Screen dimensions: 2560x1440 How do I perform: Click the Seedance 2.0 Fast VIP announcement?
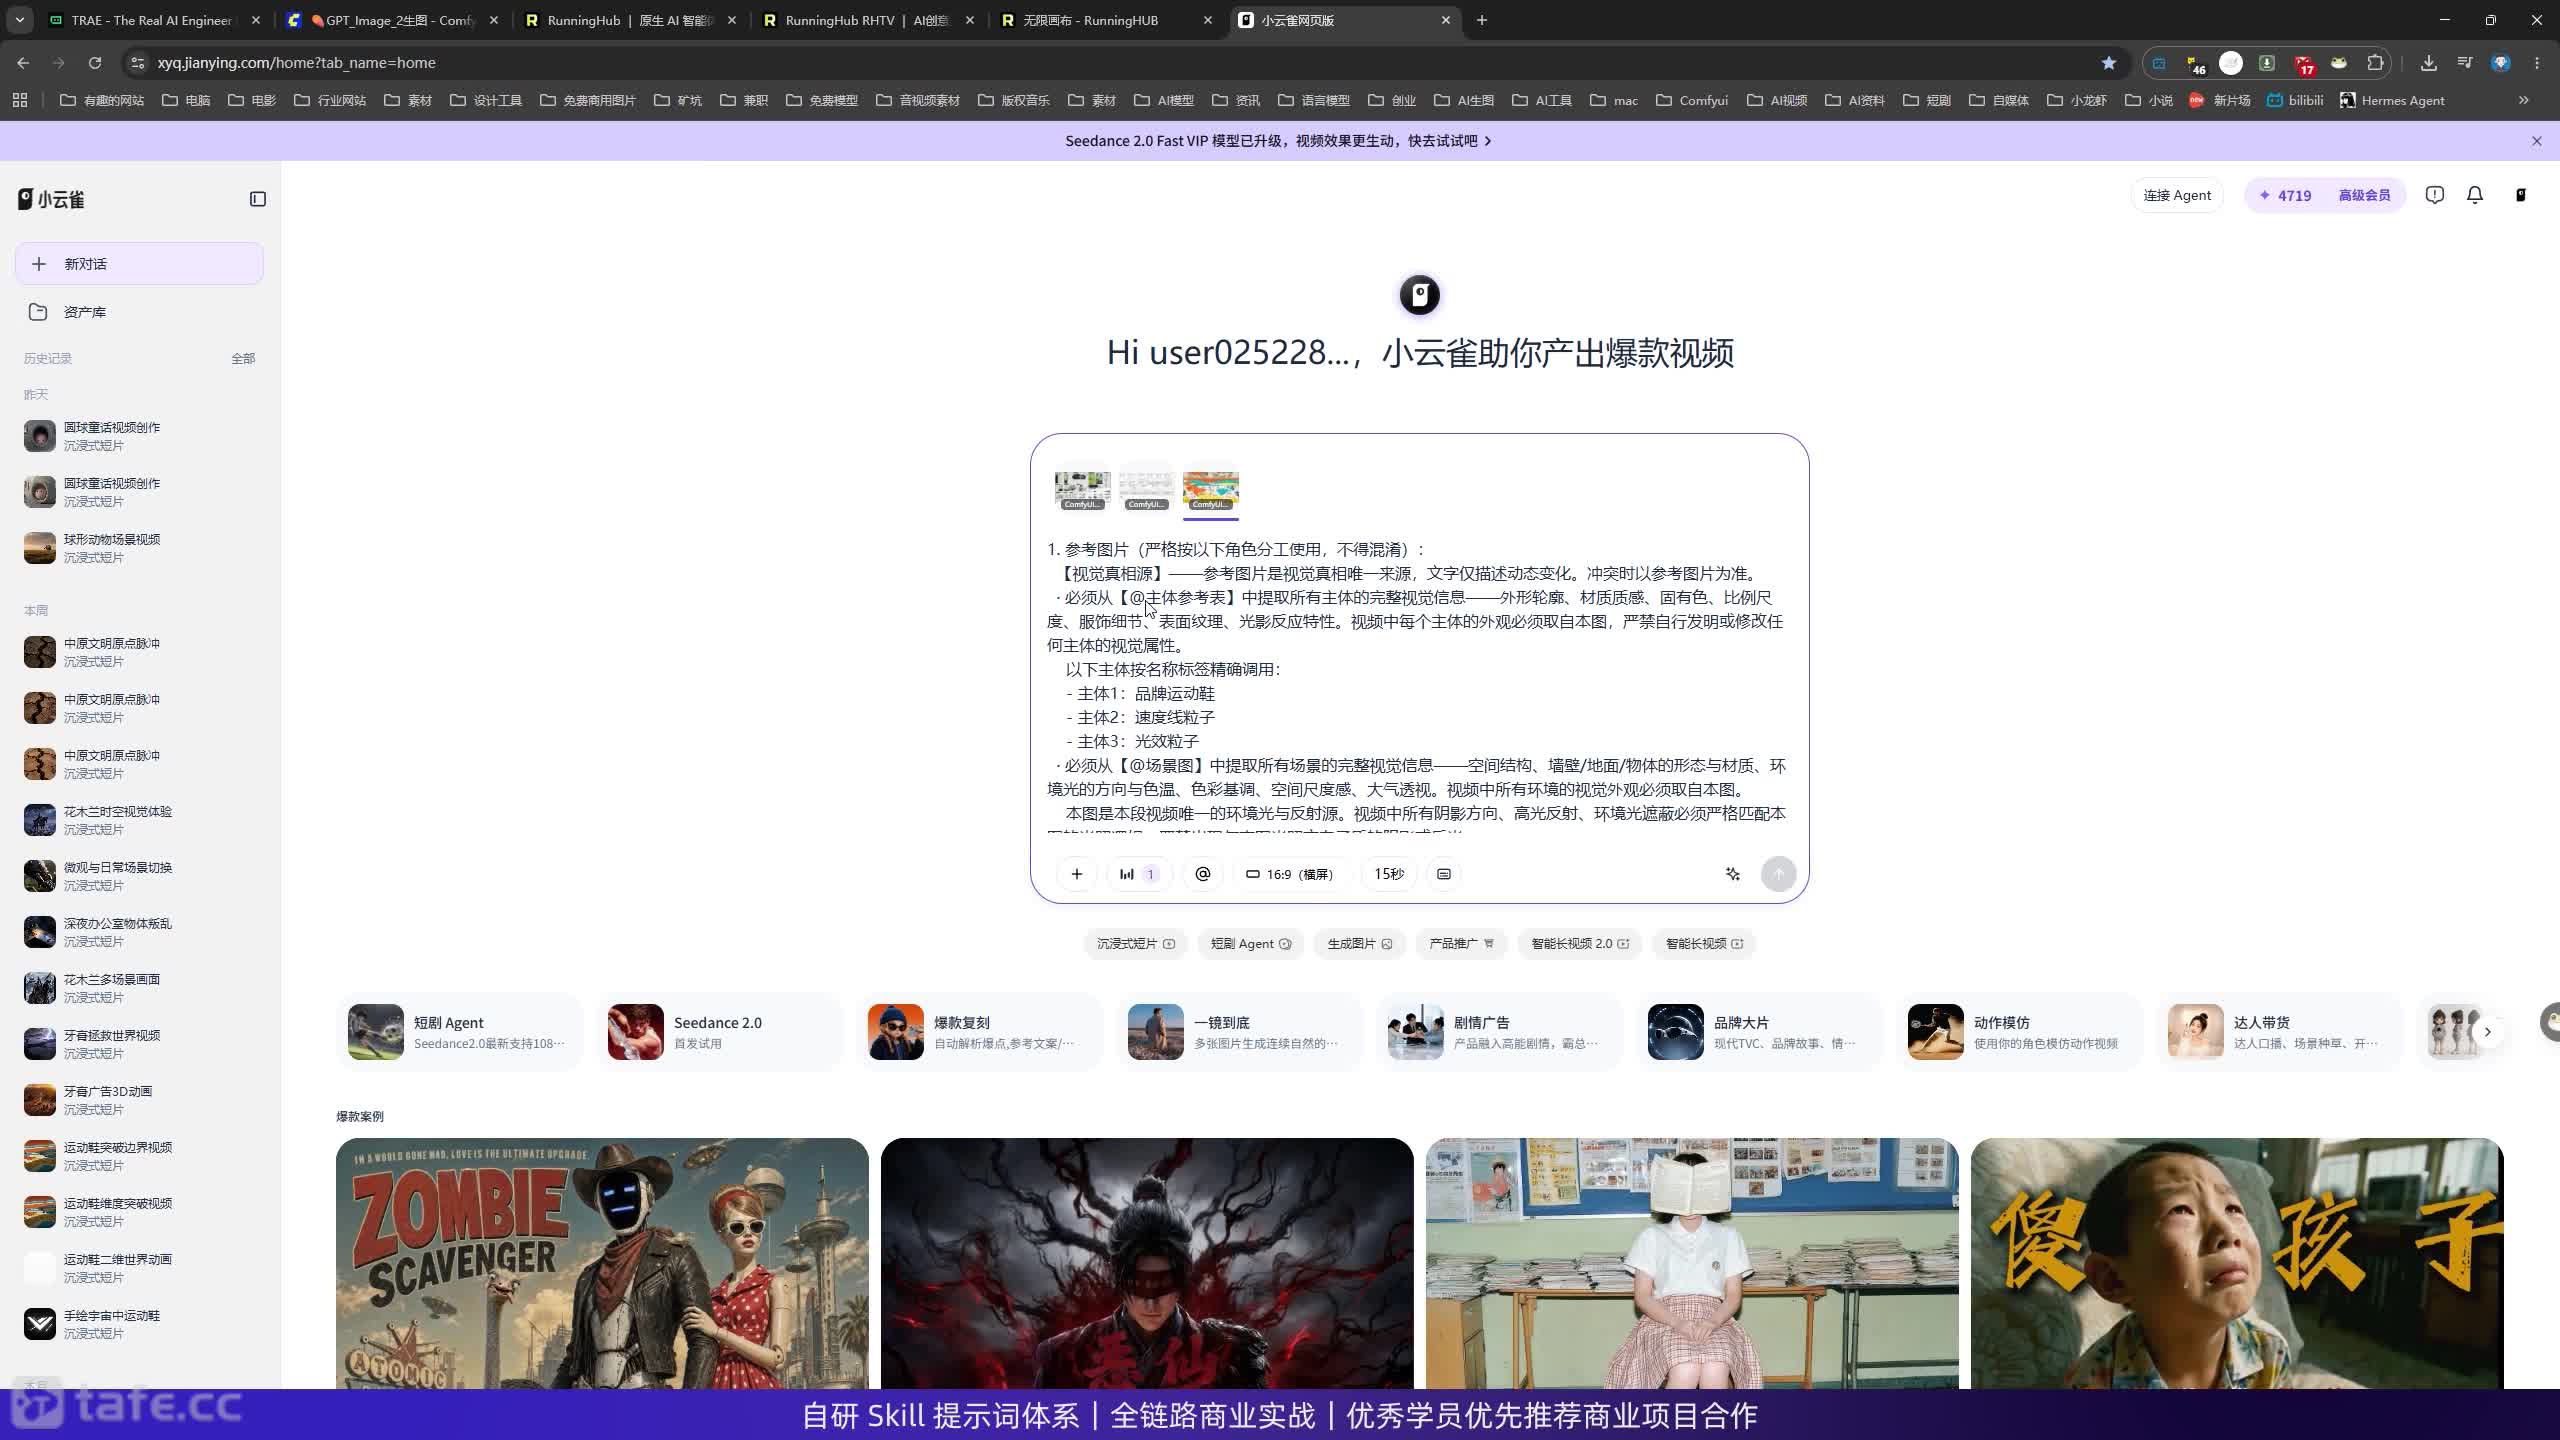pyautogui.click(x=1278, y=141)
